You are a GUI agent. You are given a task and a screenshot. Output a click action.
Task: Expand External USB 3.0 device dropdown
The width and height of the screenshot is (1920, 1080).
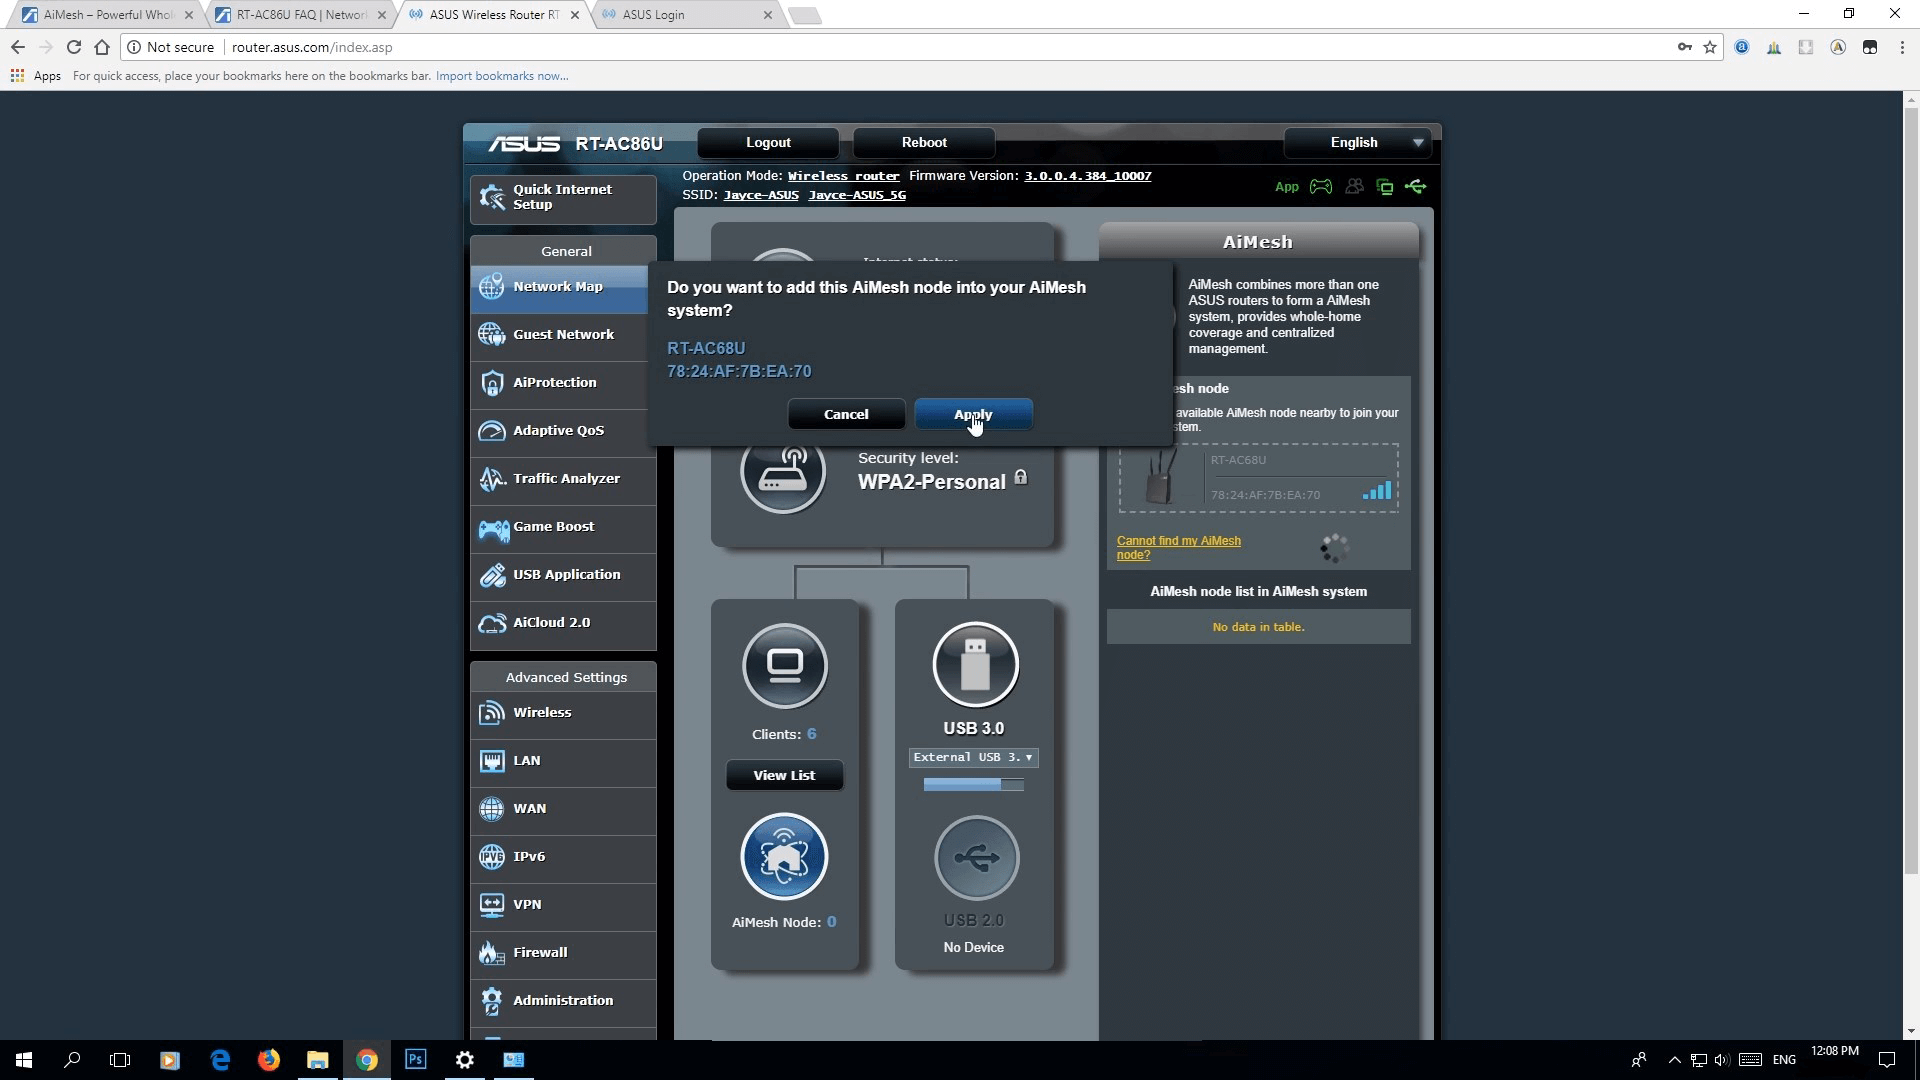tap(973, 757)
